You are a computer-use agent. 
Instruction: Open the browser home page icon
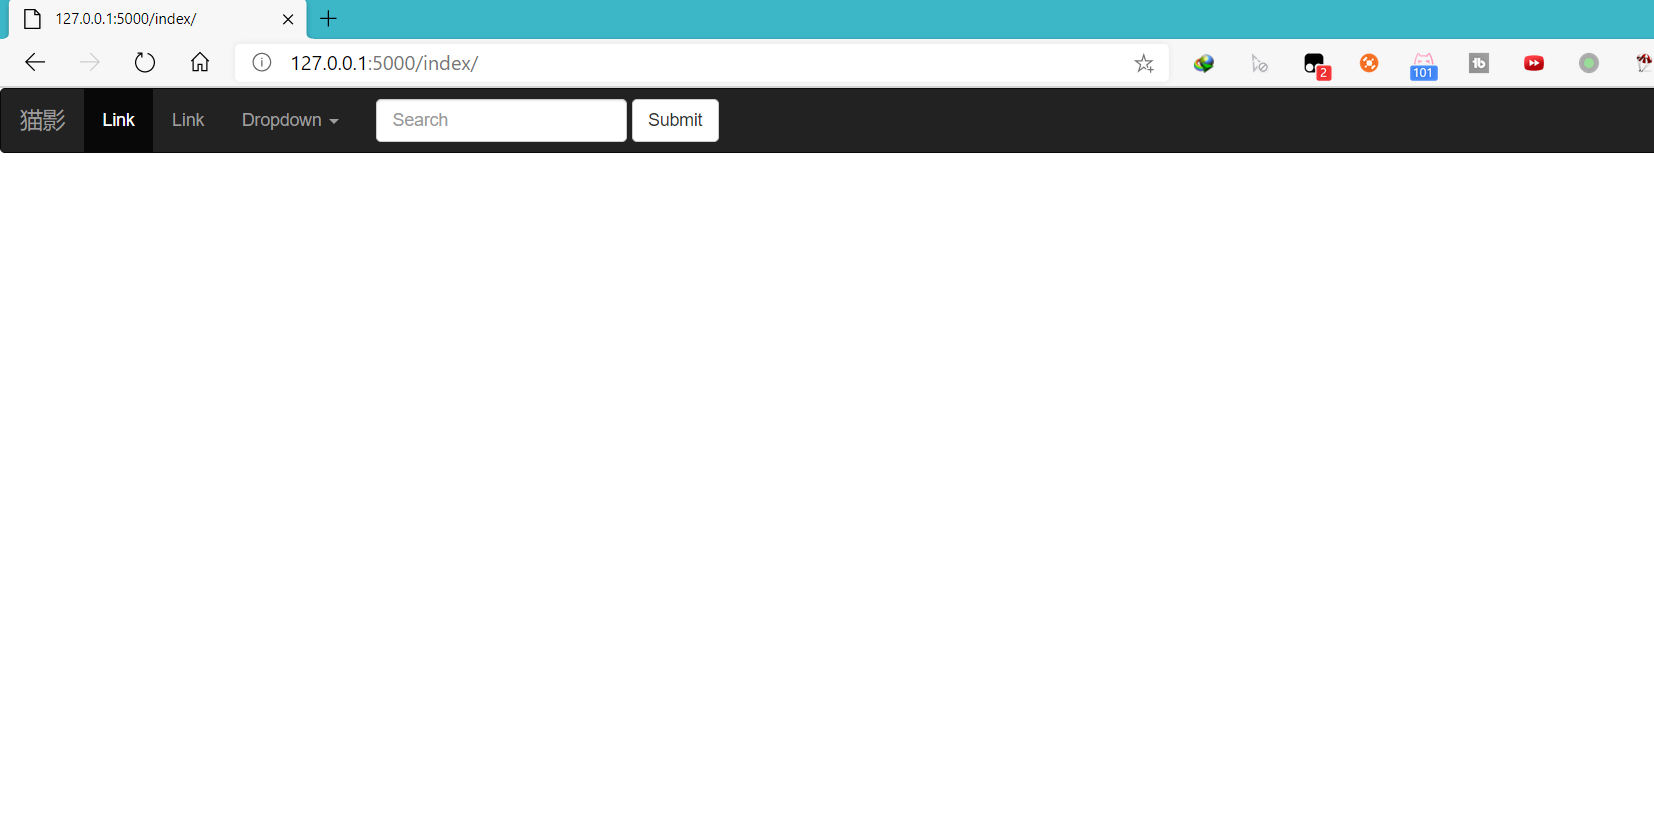pos(200,63)
